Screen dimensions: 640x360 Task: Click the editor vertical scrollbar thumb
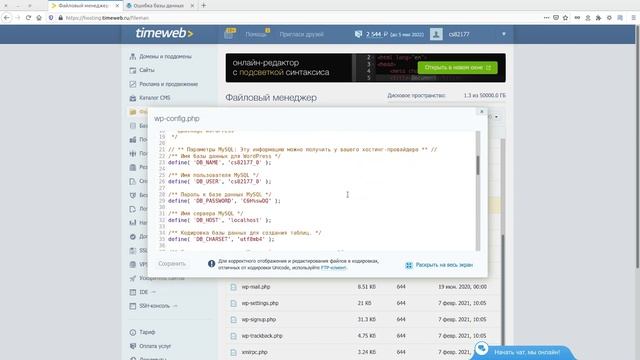pyautogui.click(x=478, y=165)
